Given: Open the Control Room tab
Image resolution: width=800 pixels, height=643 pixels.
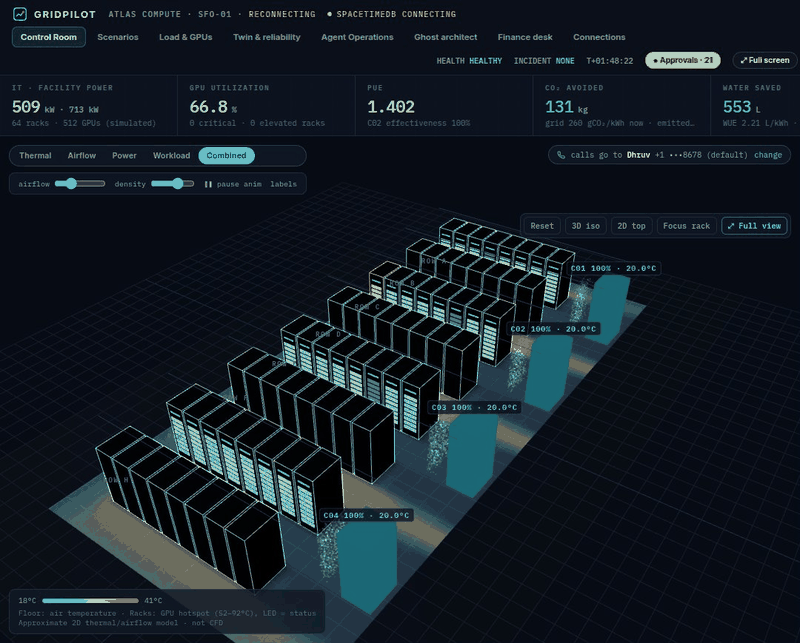Looking at the screenshot, I should tap(48, 37).
